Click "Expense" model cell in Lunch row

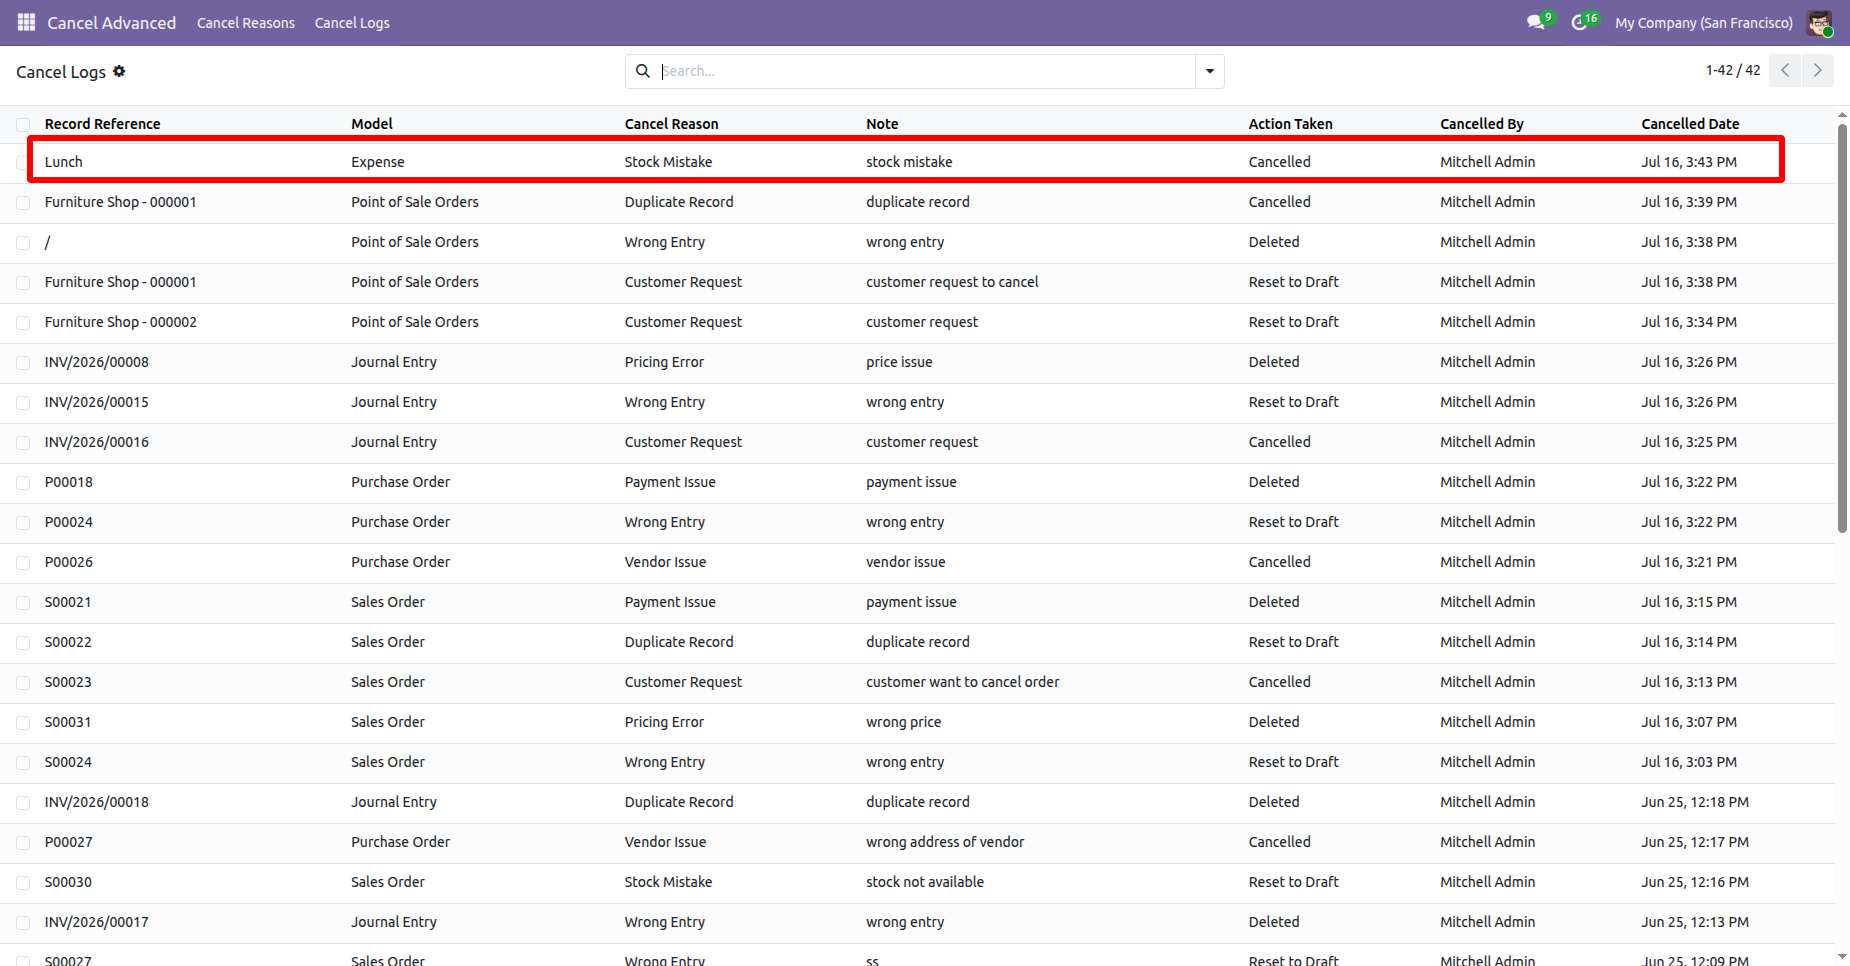tap(378, 162)
